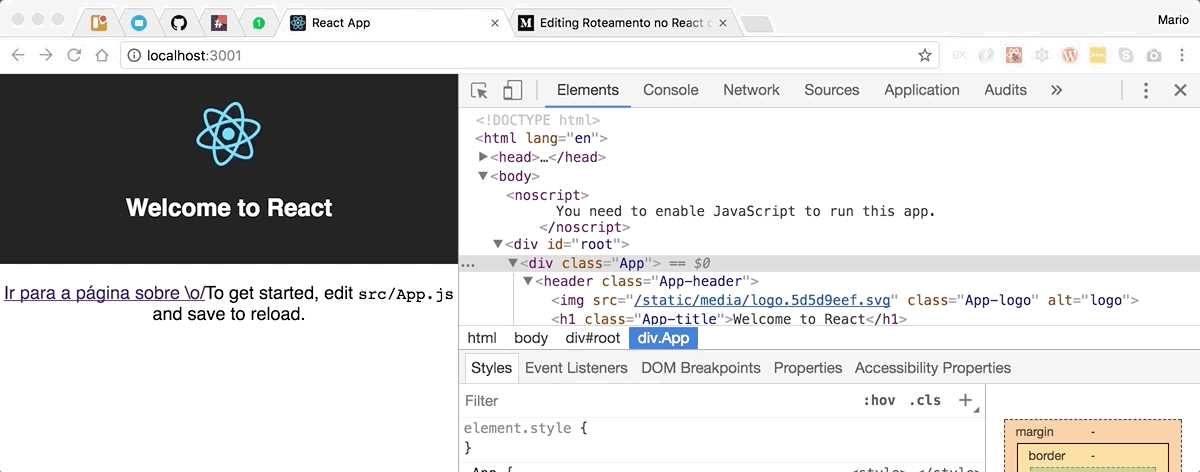
Task: Click the camera screenshot extension icon
Action: click(1154, 55)
